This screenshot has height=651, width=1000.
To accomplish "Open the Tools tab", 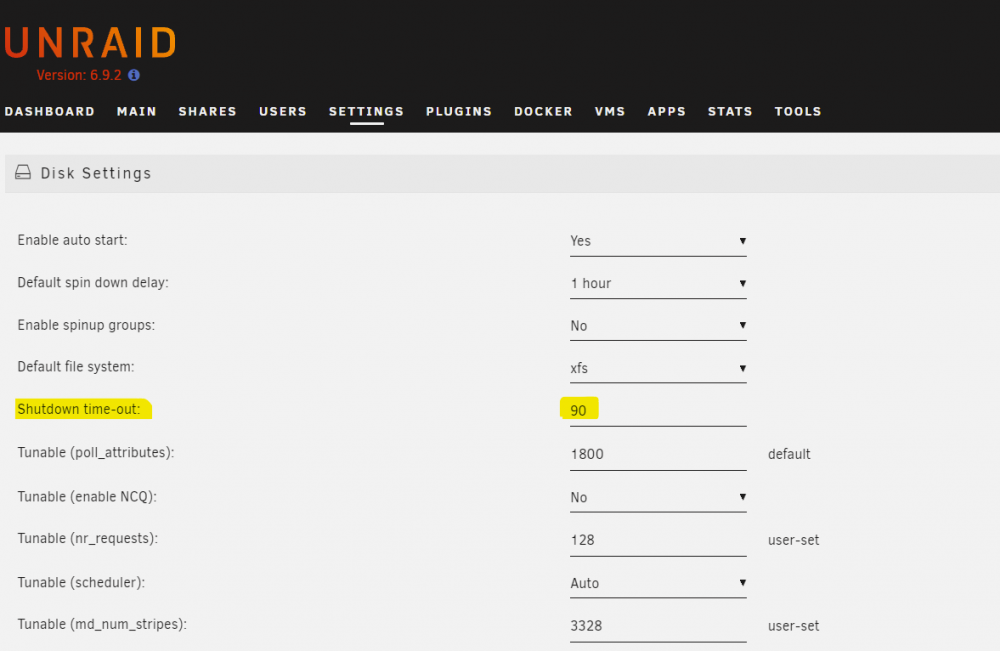I will [x=798, y=112].
